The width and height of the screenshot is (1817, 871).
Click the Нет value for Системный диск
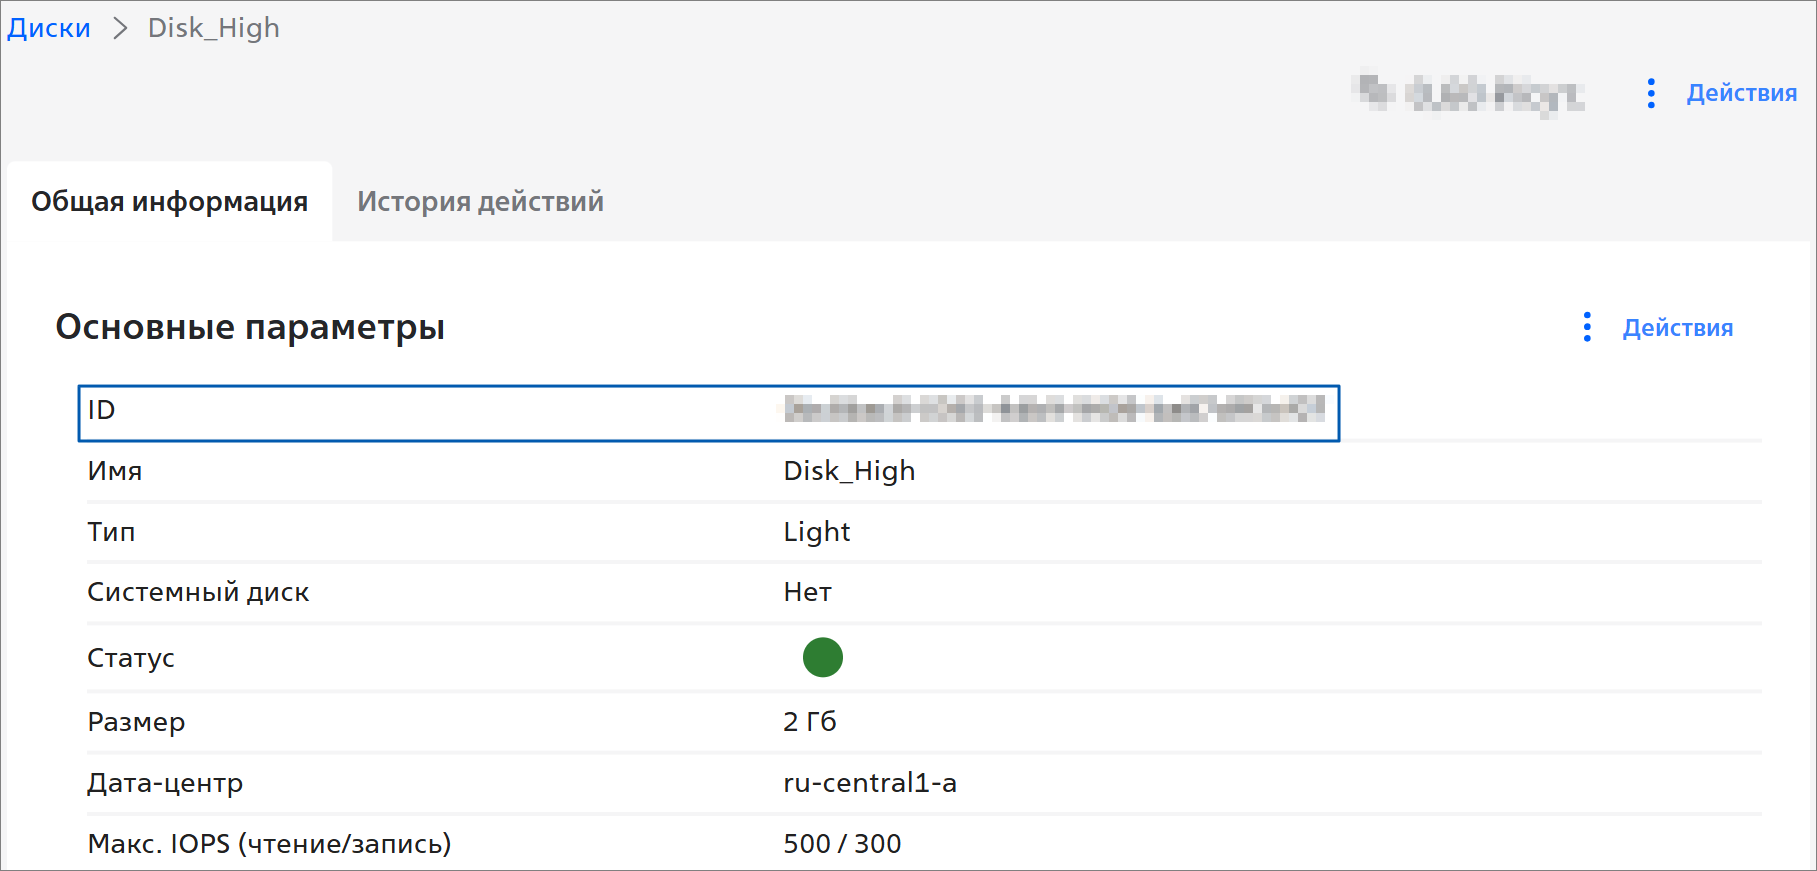pyautogui.click(x=807, y=593)
